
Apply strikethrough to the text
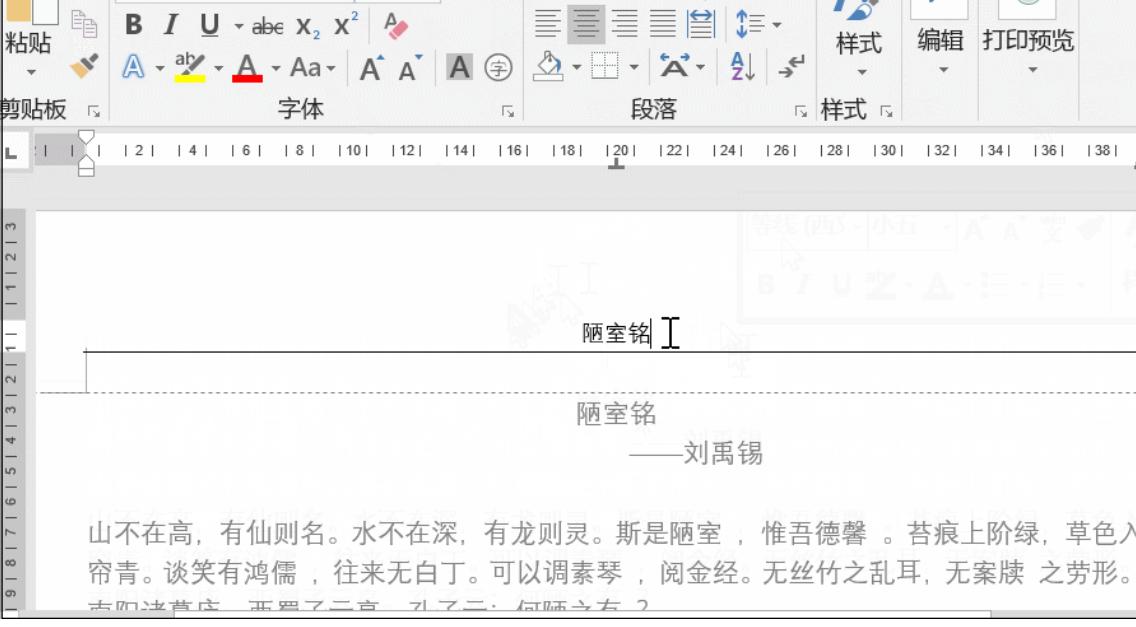point(267,26)
